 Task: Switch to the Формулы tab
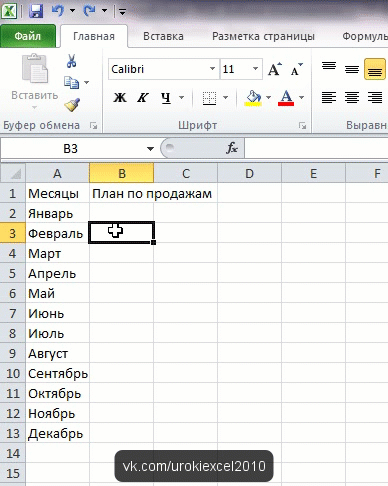coord(365,36)
